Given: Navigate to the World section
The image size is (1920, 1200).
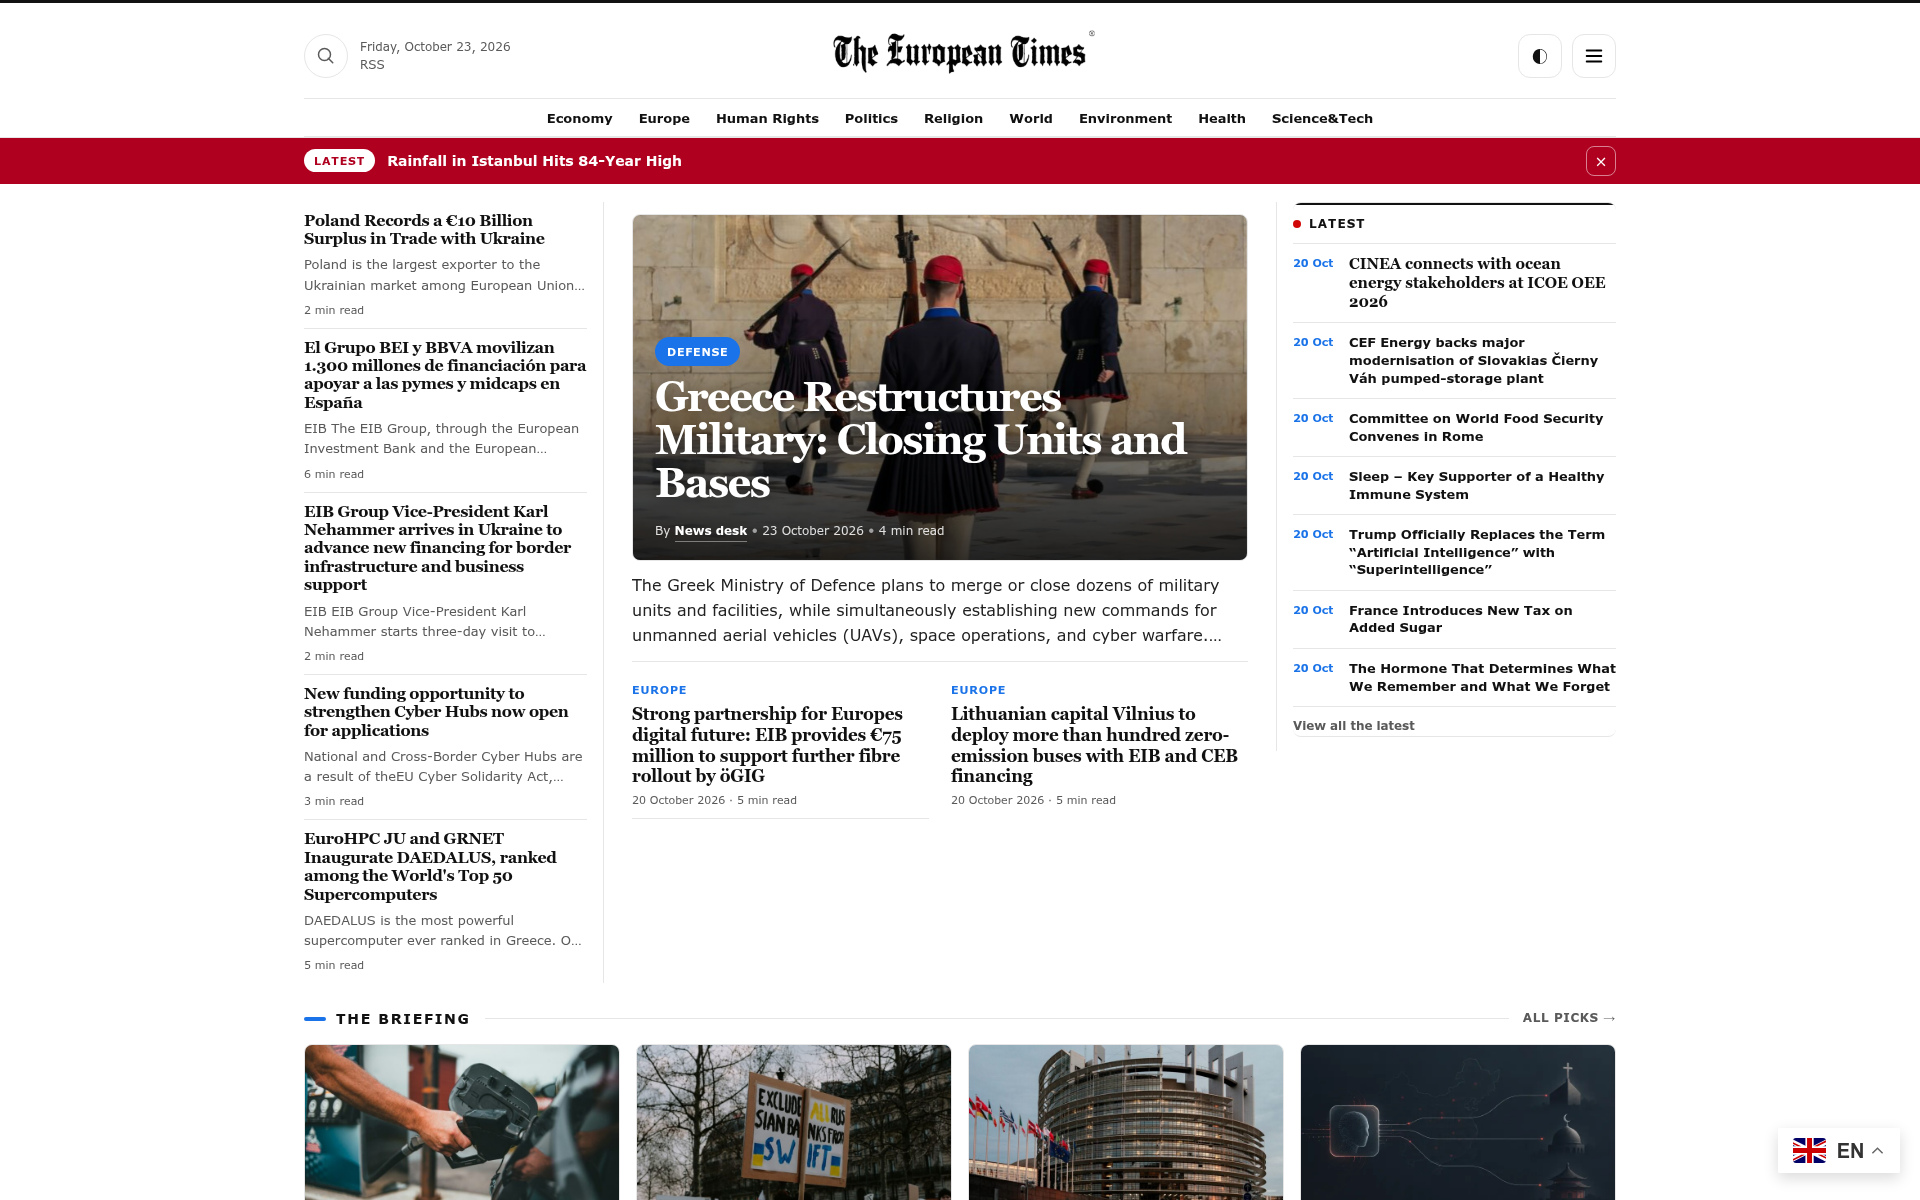Looking at the screenshot, I should [1031, 118].
